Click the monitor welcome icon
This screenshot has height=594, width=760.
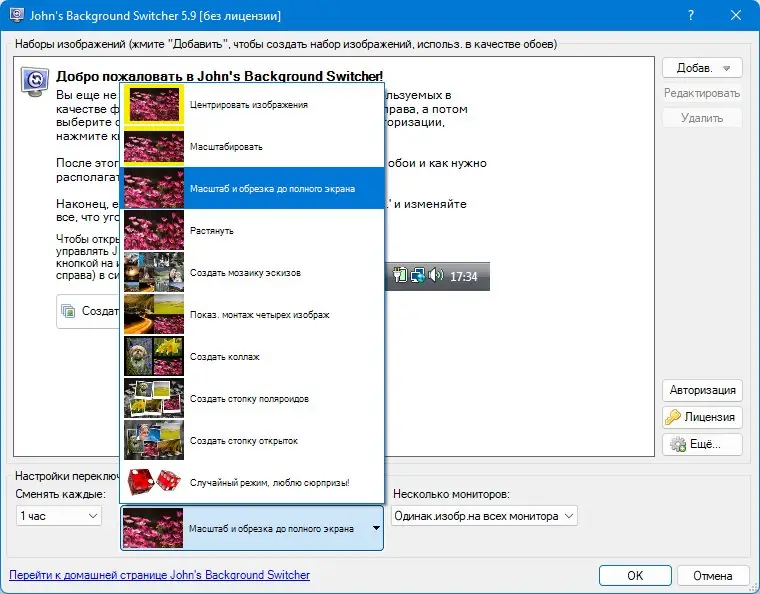click(35, 81)
